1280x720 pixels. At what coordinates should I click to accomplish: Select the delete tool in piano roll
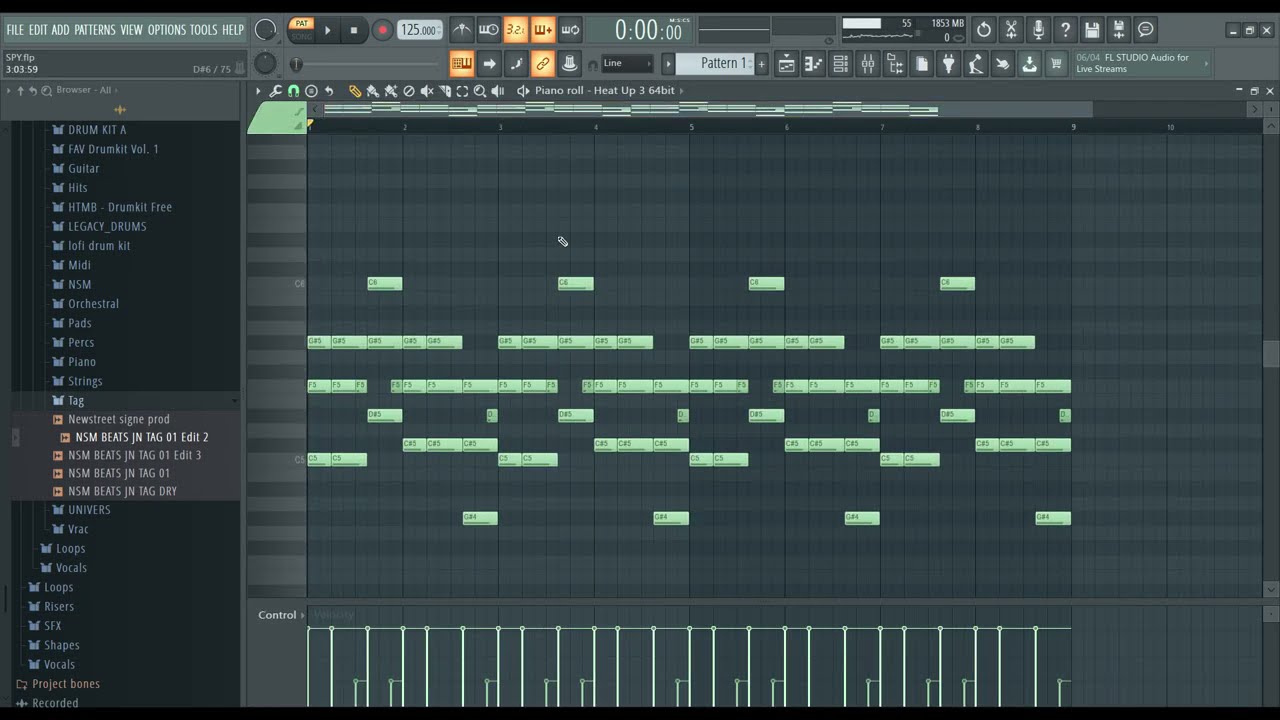[408, 91]
